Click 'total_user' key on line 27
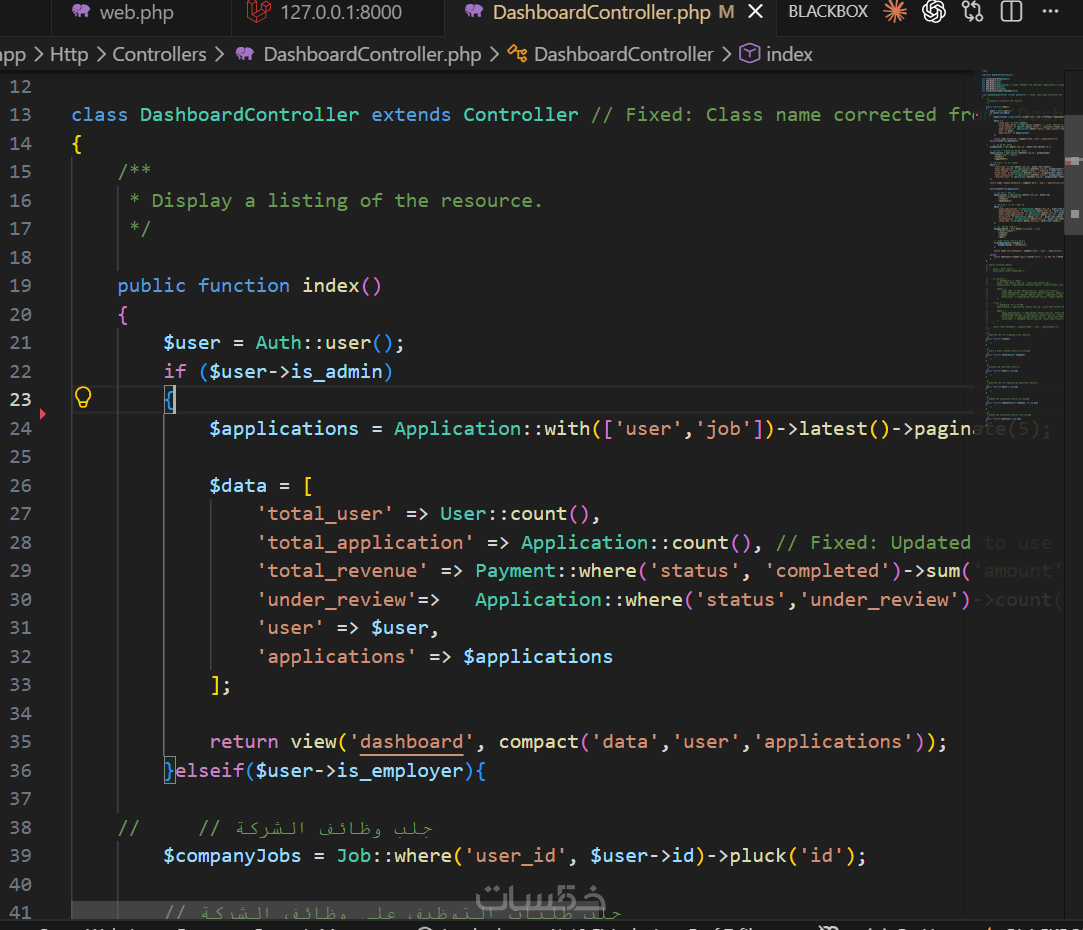 pyautogui.click(x=325, y=514)
